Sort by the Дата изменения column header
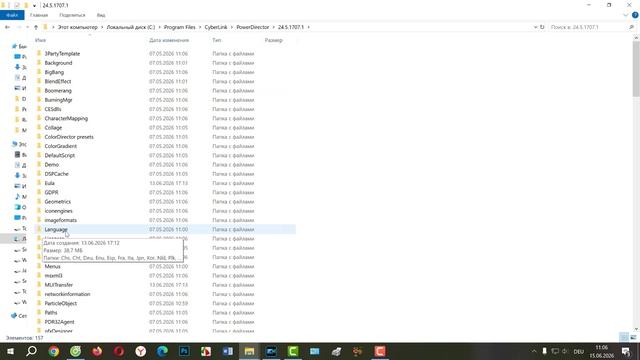Image resolution: width=640 pixels, height=360 pixels. [x=169, y=40]
